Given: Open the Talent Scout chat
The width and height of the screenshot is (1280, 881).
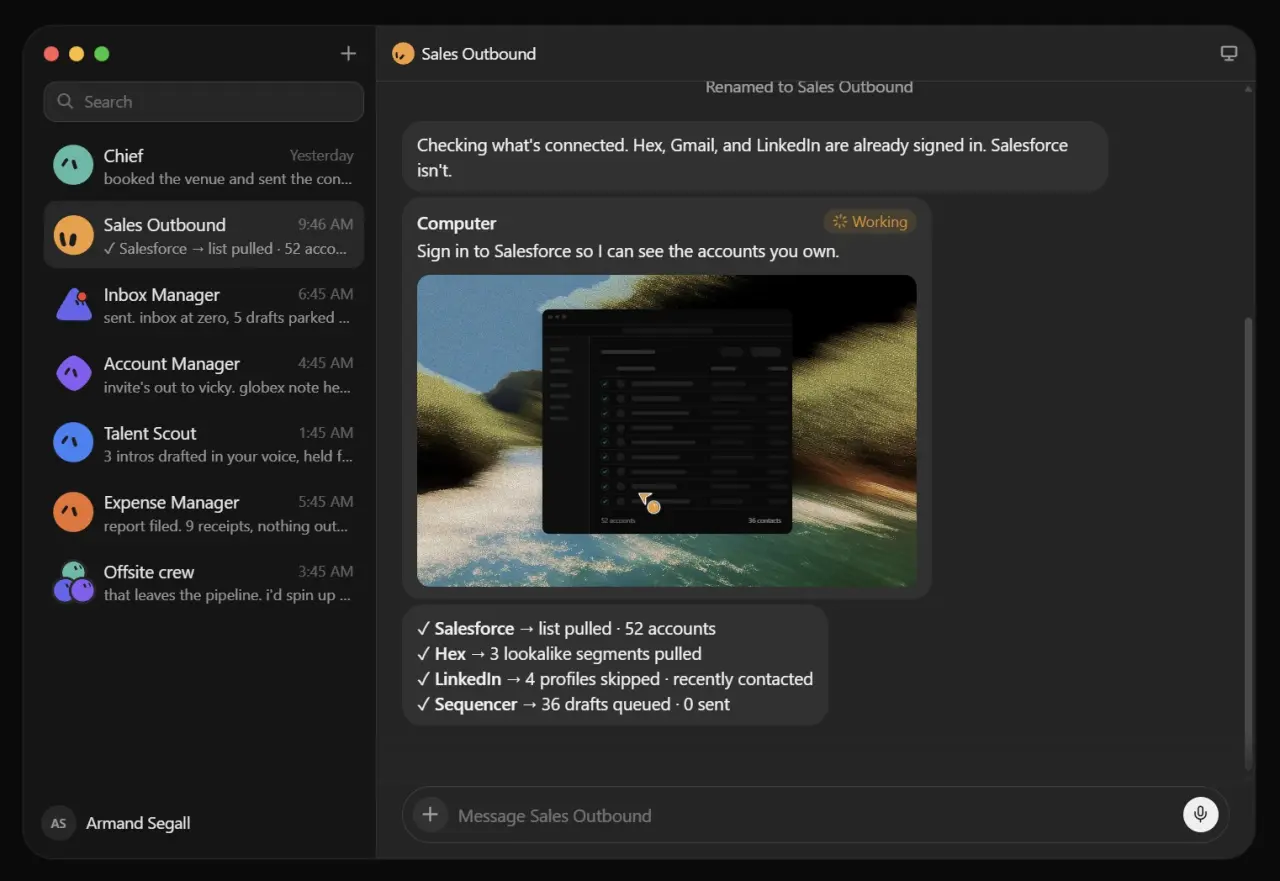Looking at the screenshot, I should 203,443.
